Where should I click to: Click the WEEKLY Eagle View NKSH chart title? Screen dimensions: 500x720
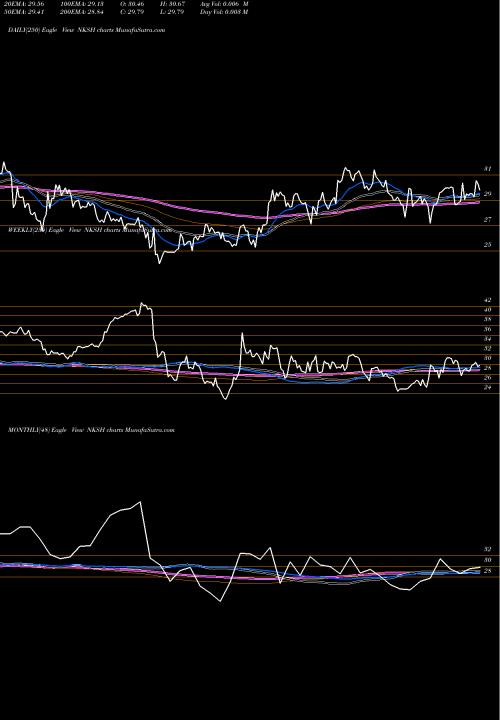[90, 230]
